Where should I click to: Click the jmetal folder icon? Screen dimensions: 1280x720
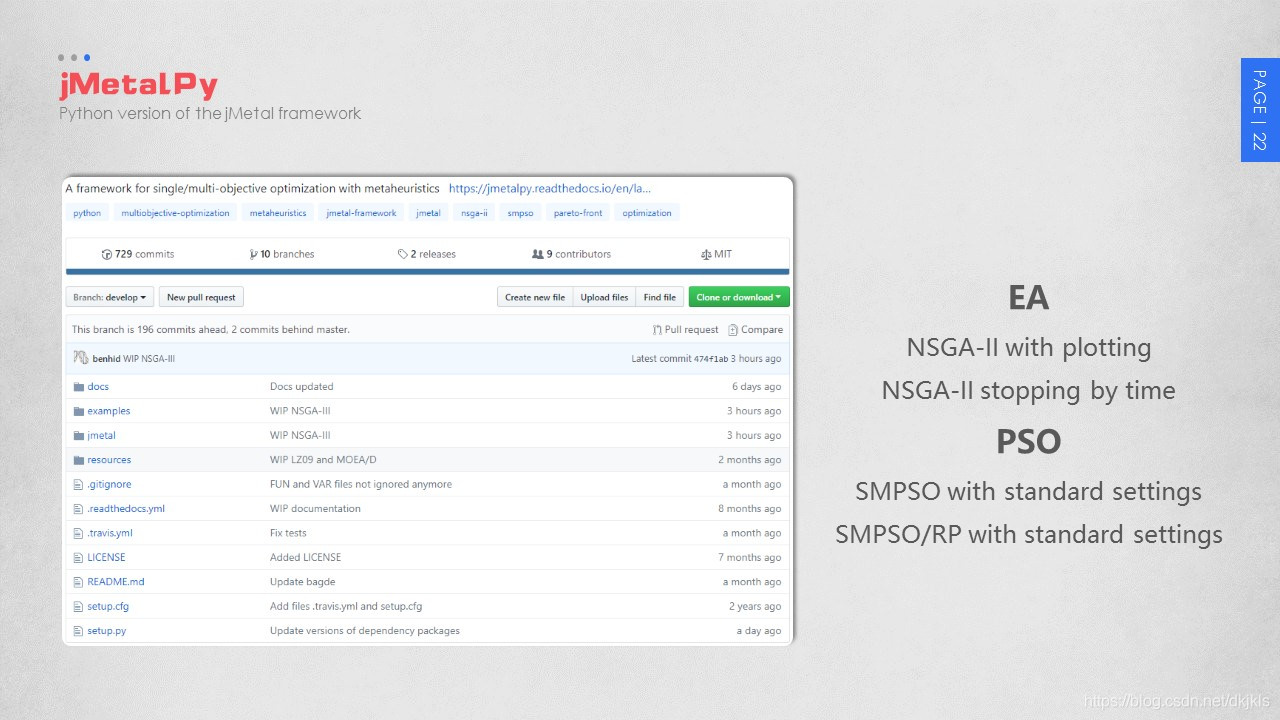pos(78,436)
